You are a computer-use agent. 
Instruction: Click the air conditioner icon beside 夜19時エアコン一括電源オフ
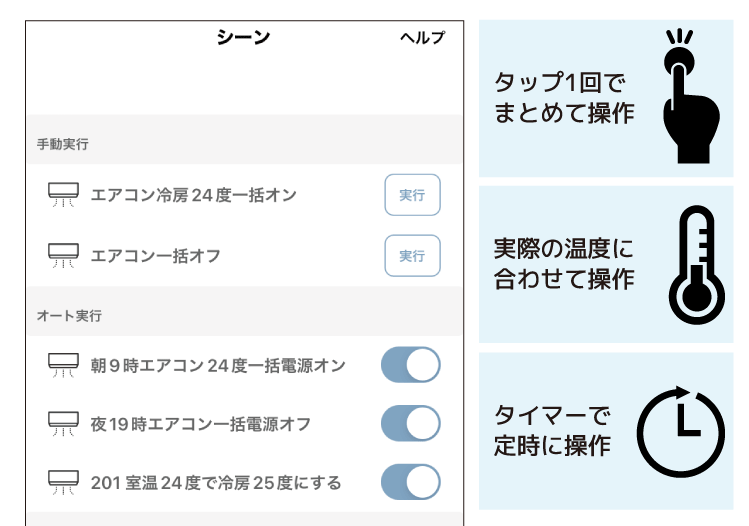tap(63, 424)
